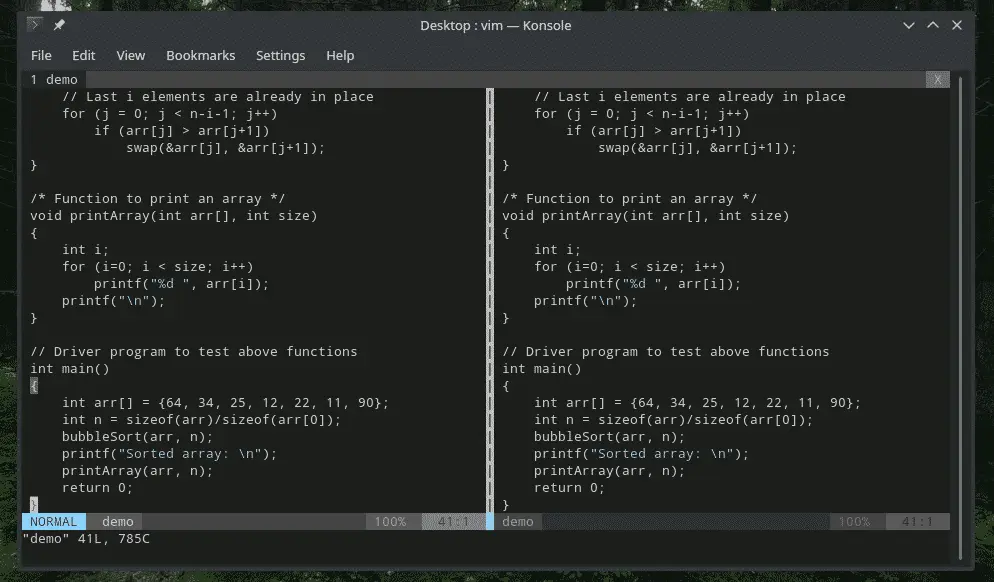Click 'void printArray' line in right pane
Viewport: 994px width, 582px height.
[646, 216]
